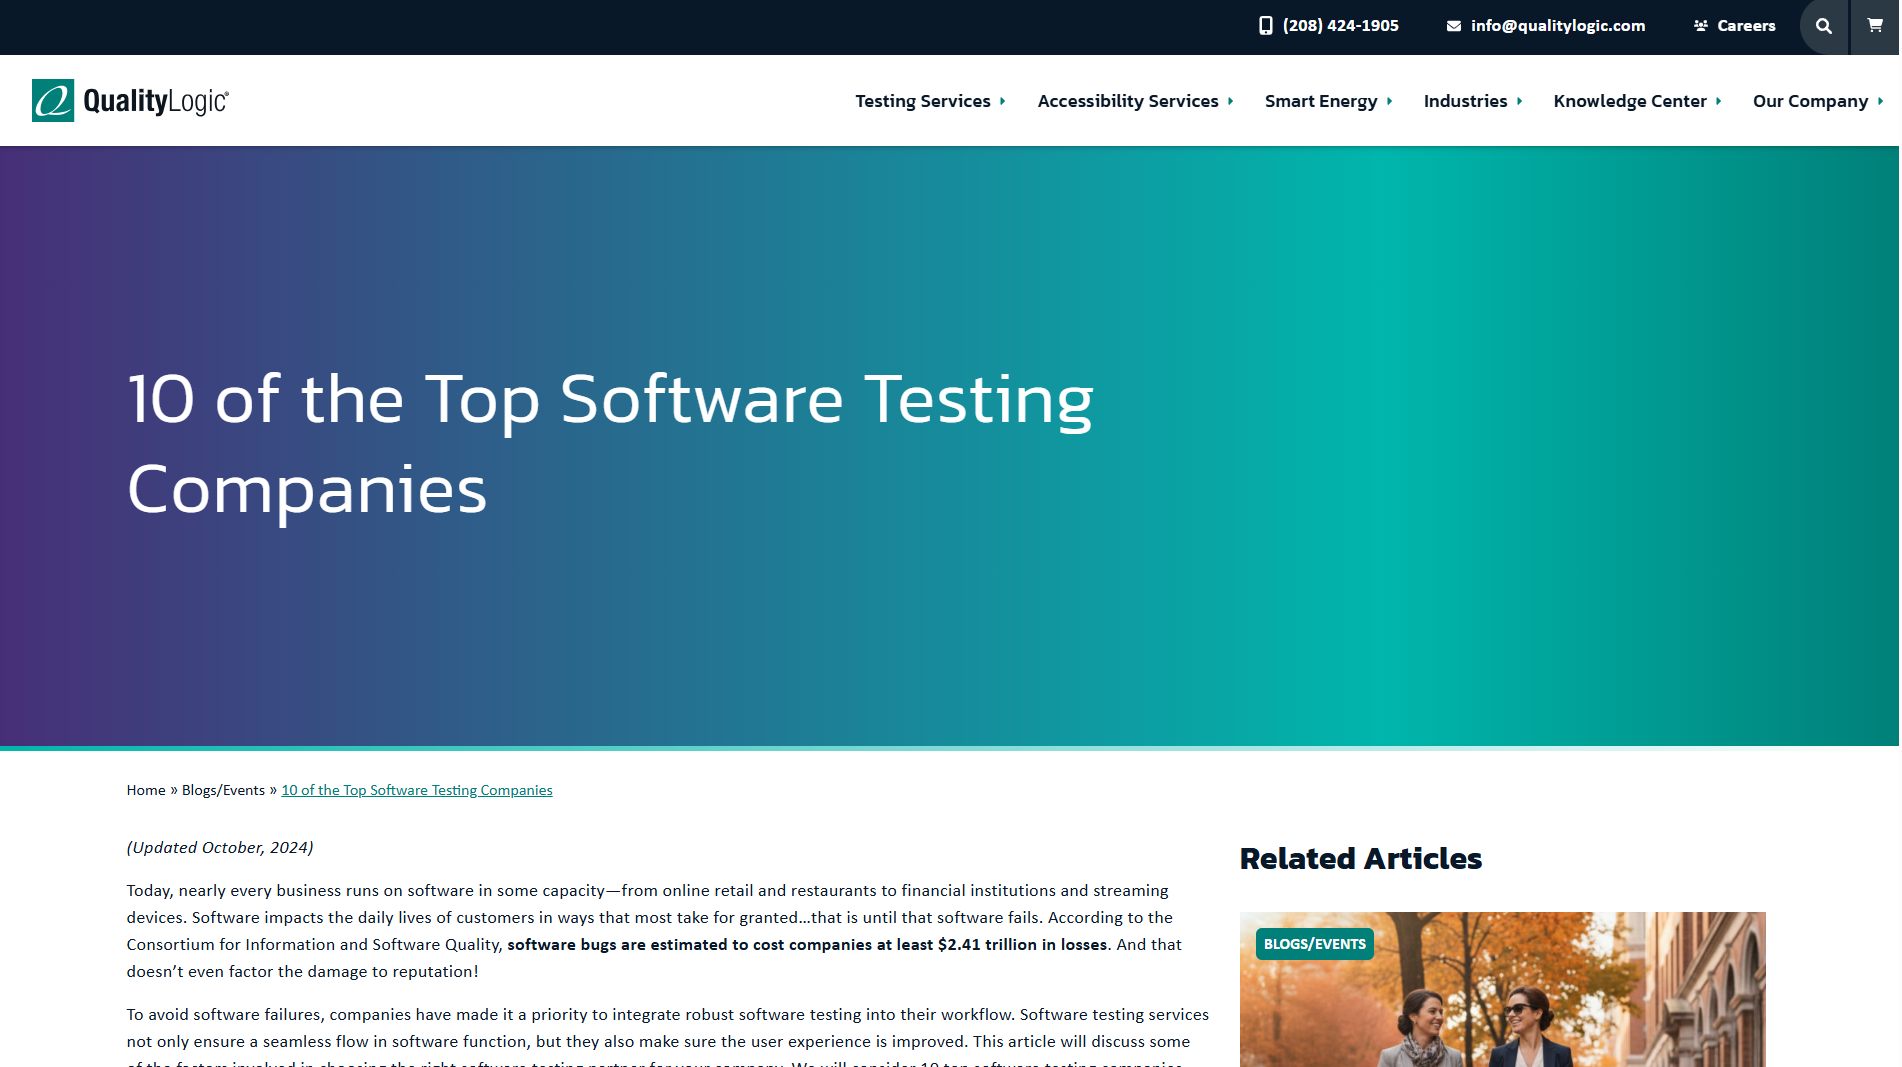The height and width of the screenshot is (1067, 1902).
Task: Click the search magnifier icon
Action: point(1825,27)
